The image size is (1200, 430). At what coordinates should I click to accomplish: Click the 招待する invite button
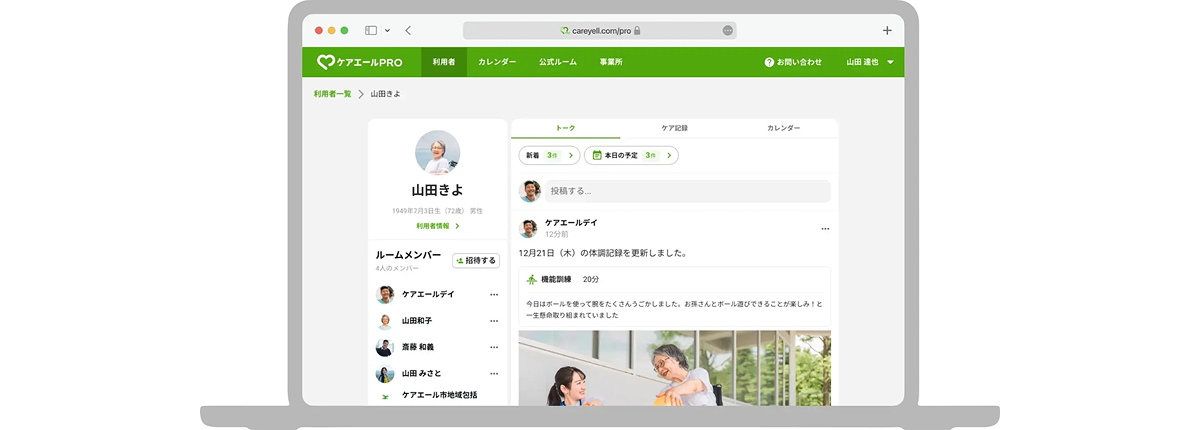(x=476, y=260)
